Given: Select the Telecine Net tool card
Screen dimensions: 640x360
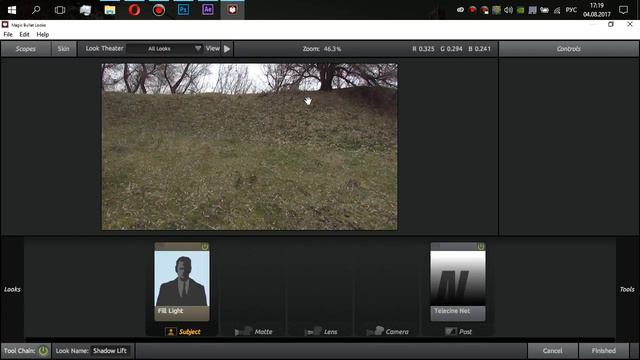Looking at the screenshot, I should pos(458,282).
